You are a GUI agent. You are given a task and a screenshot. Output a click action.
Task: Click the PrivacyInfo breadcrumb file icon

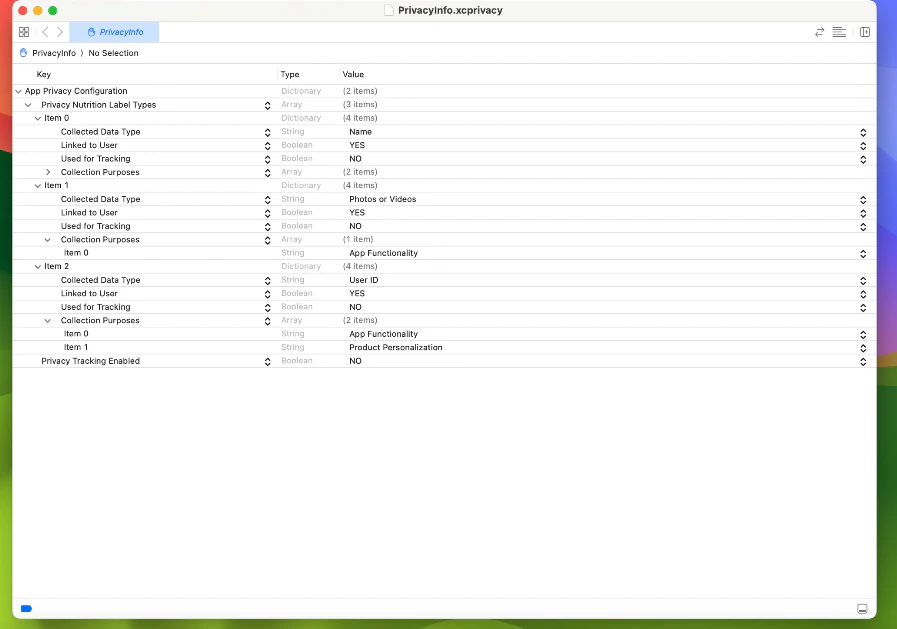pyautogui.click(x=23, y=53)
